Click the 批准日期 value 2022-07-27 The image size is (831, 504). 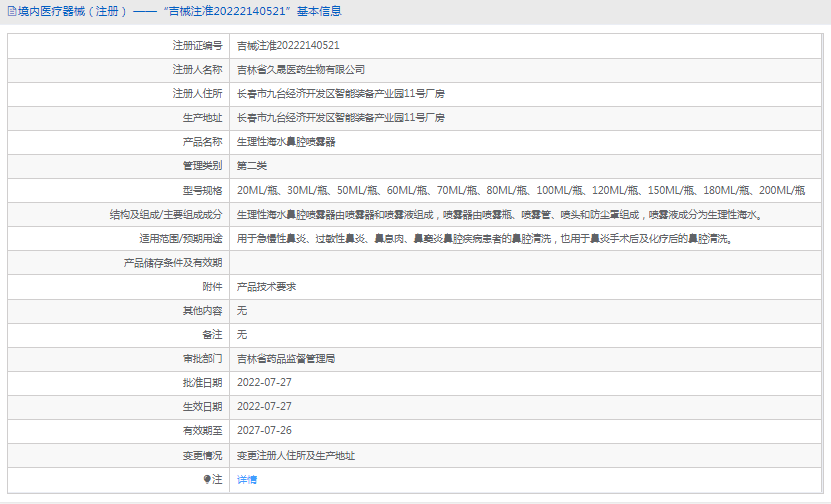[x=264, y=383]
